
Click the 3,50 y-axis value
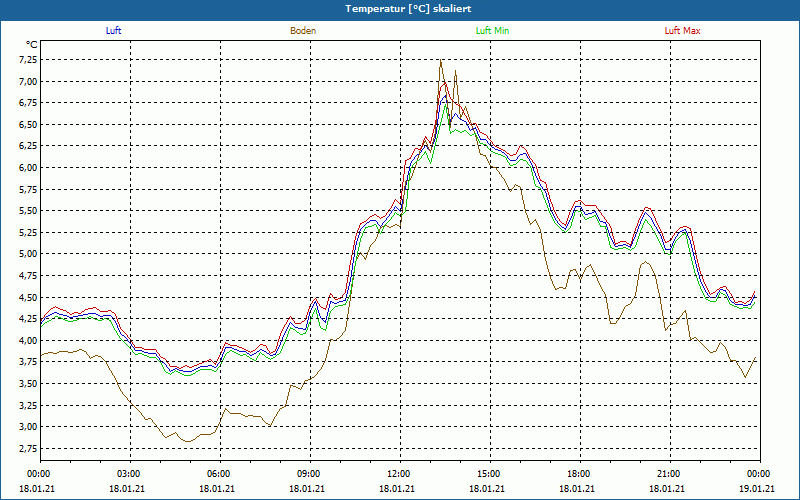point(28,384)
